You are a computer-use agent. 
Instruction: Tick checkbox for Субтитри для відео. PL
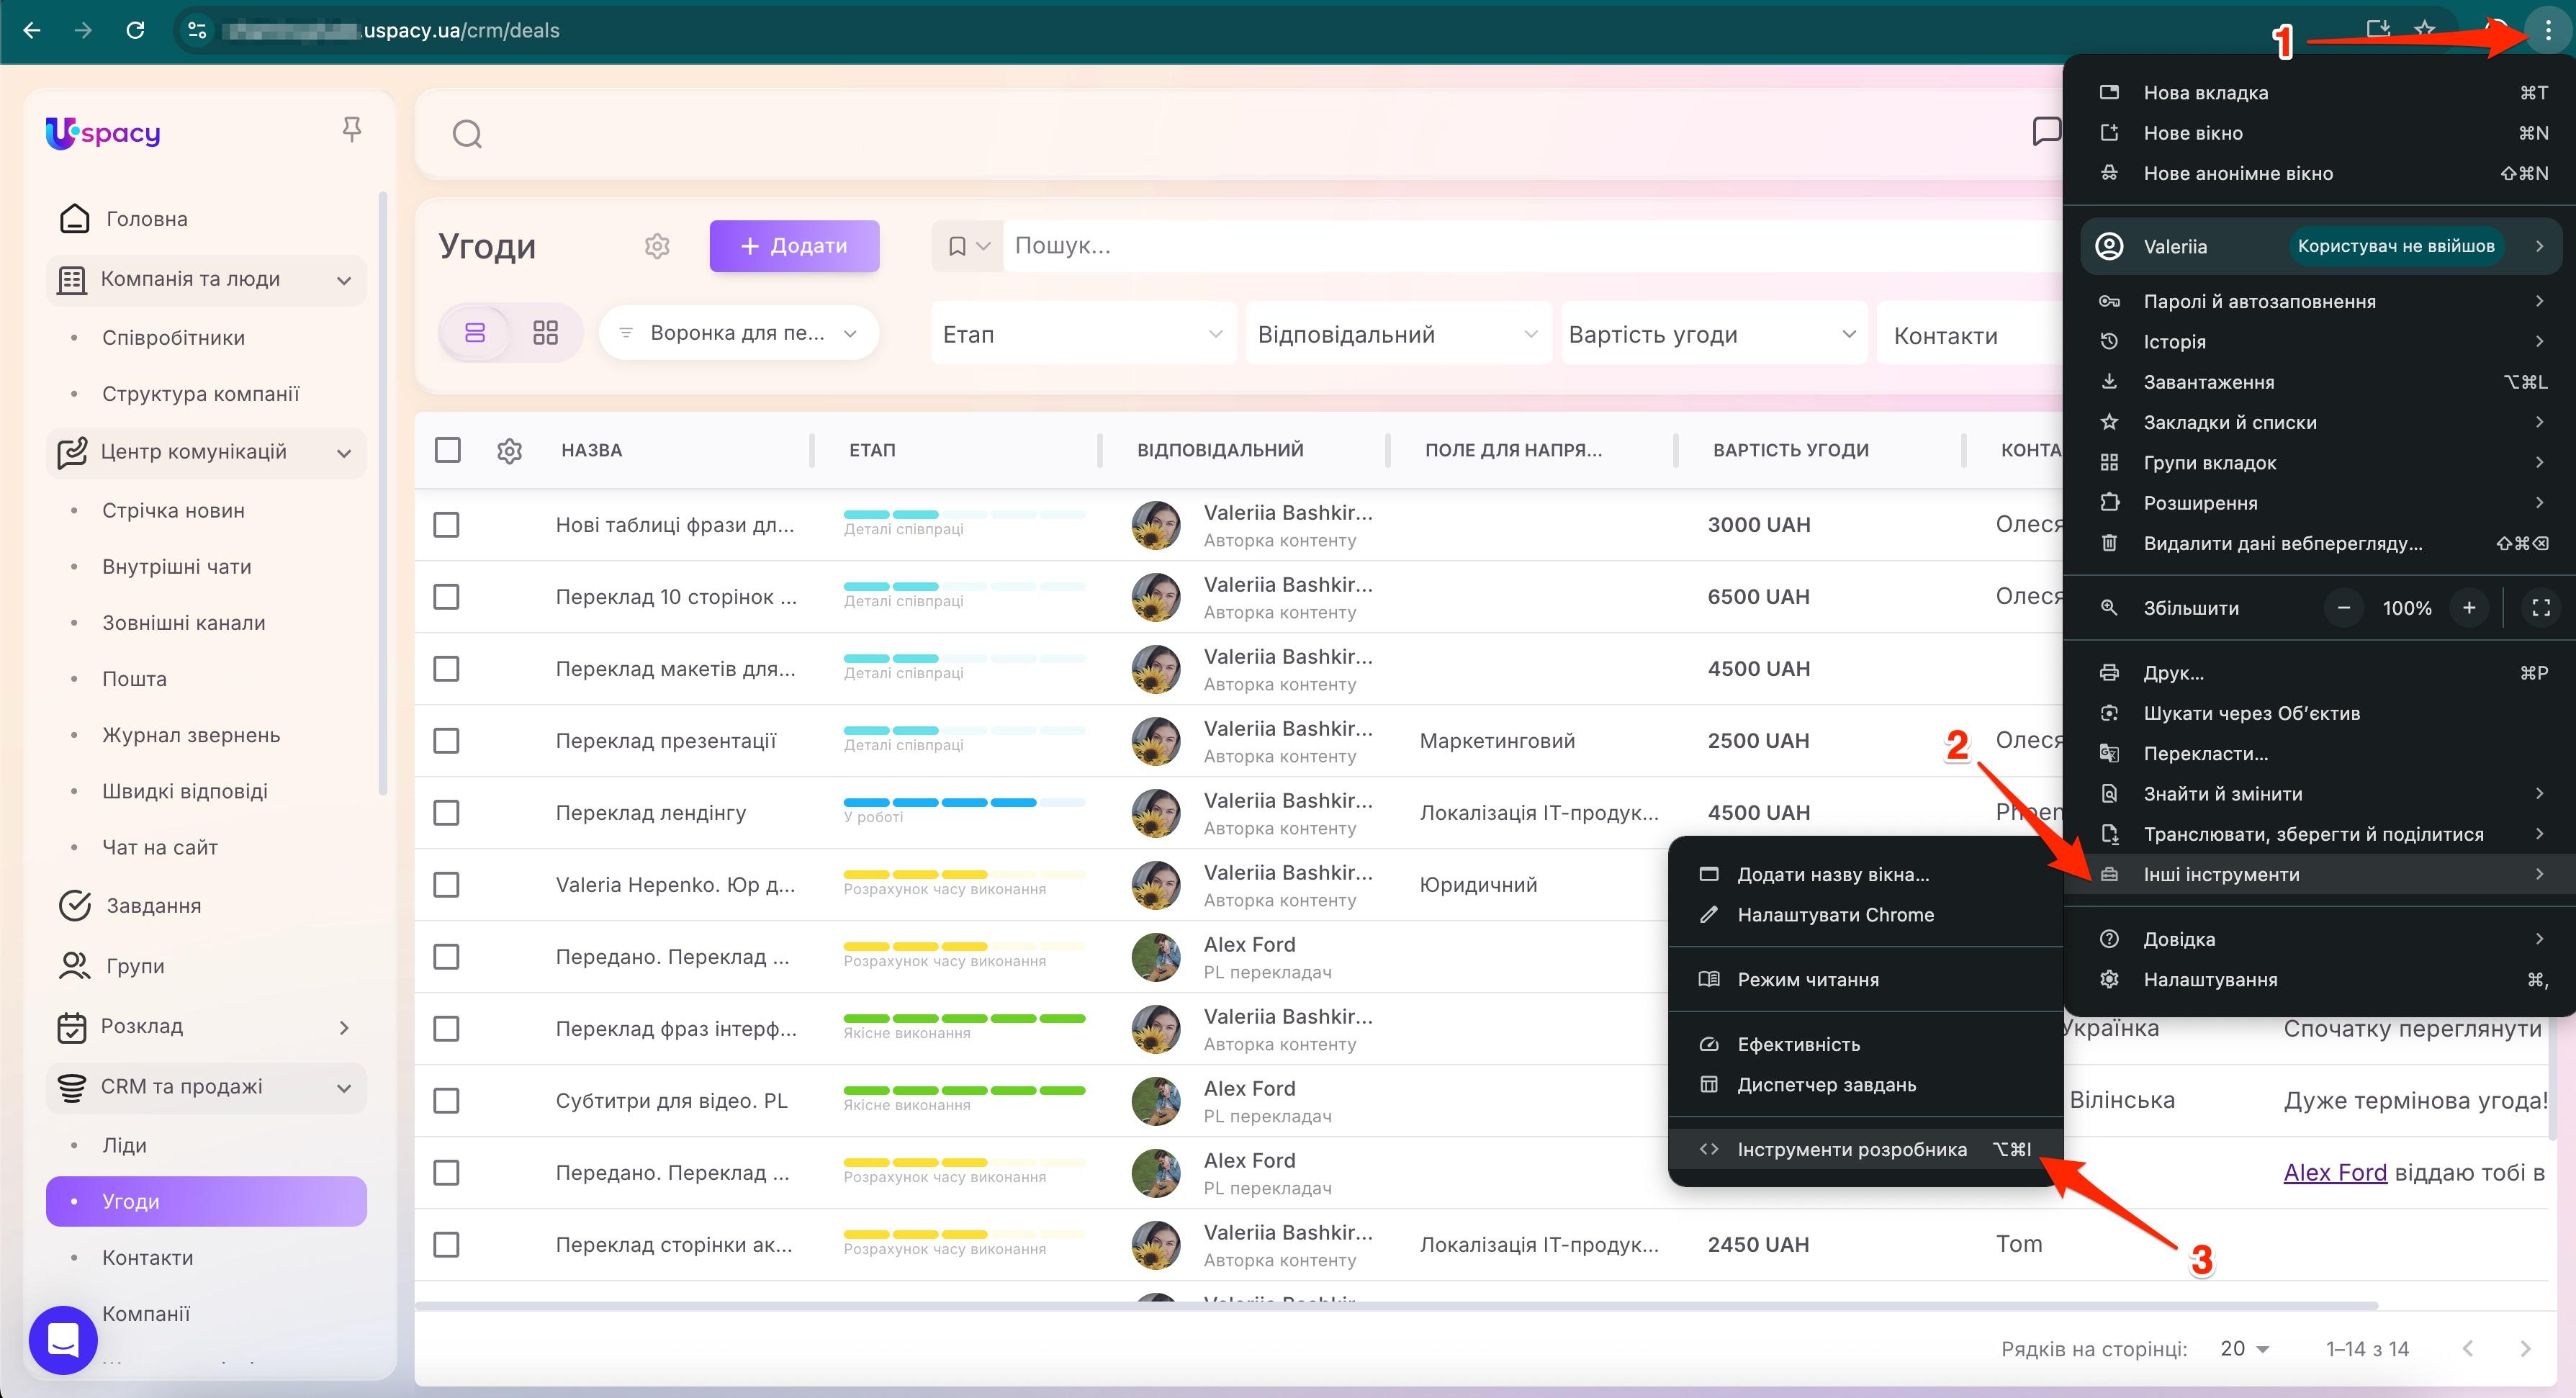click(446, 1101)
